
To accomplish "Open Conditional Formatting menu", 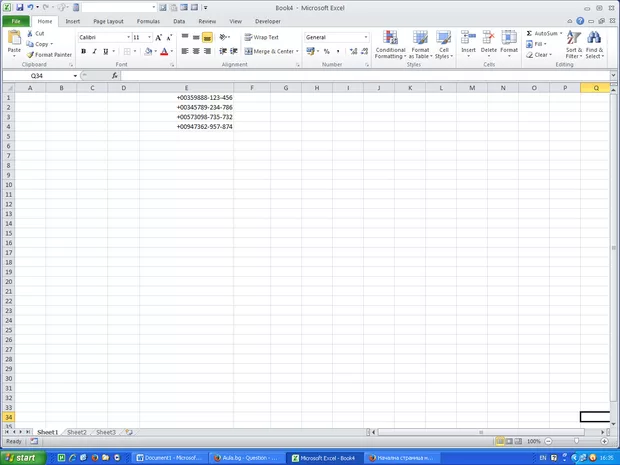I will pos(390,44).
